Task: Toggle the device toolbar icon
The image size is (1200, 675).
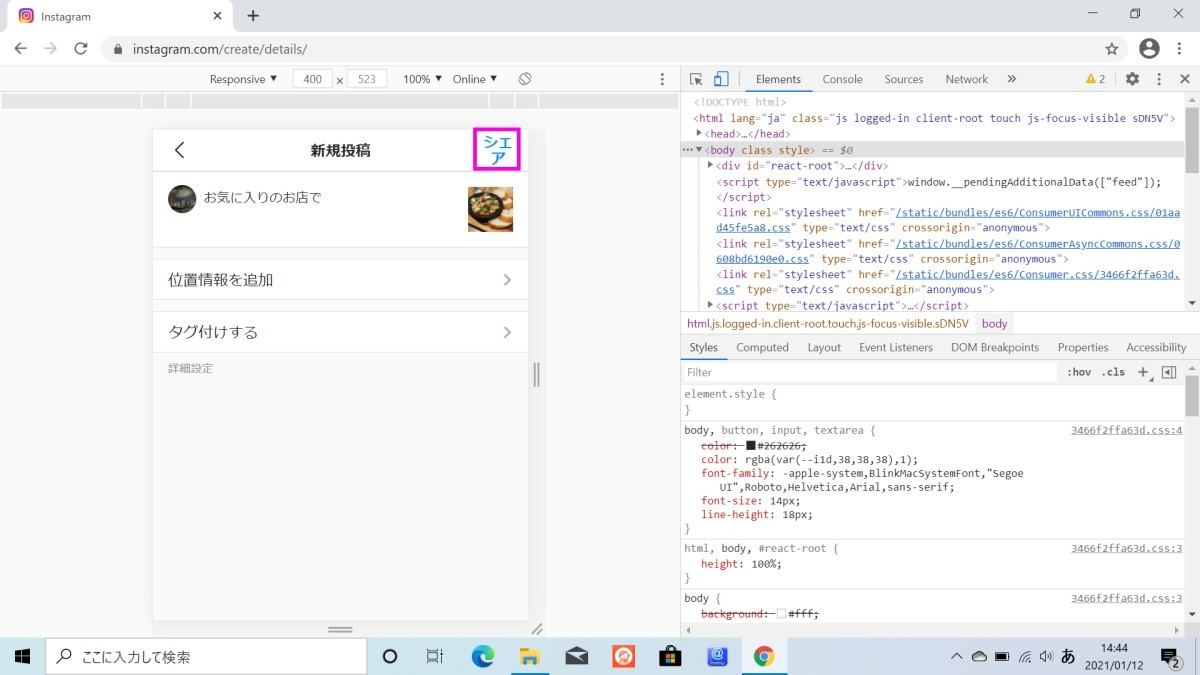Action: point(721,79)
